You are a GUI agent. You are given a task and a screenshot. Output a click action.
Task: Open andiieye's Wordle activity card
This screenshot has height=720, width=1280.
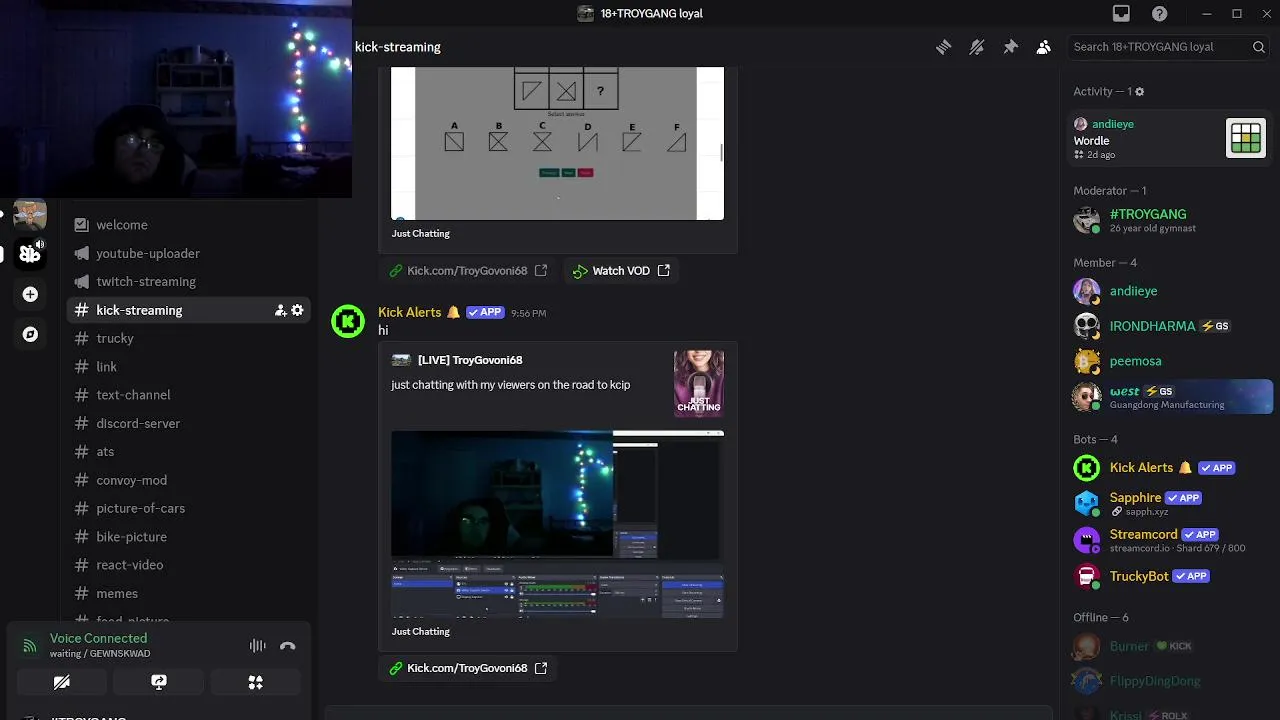click(1170, 138)
